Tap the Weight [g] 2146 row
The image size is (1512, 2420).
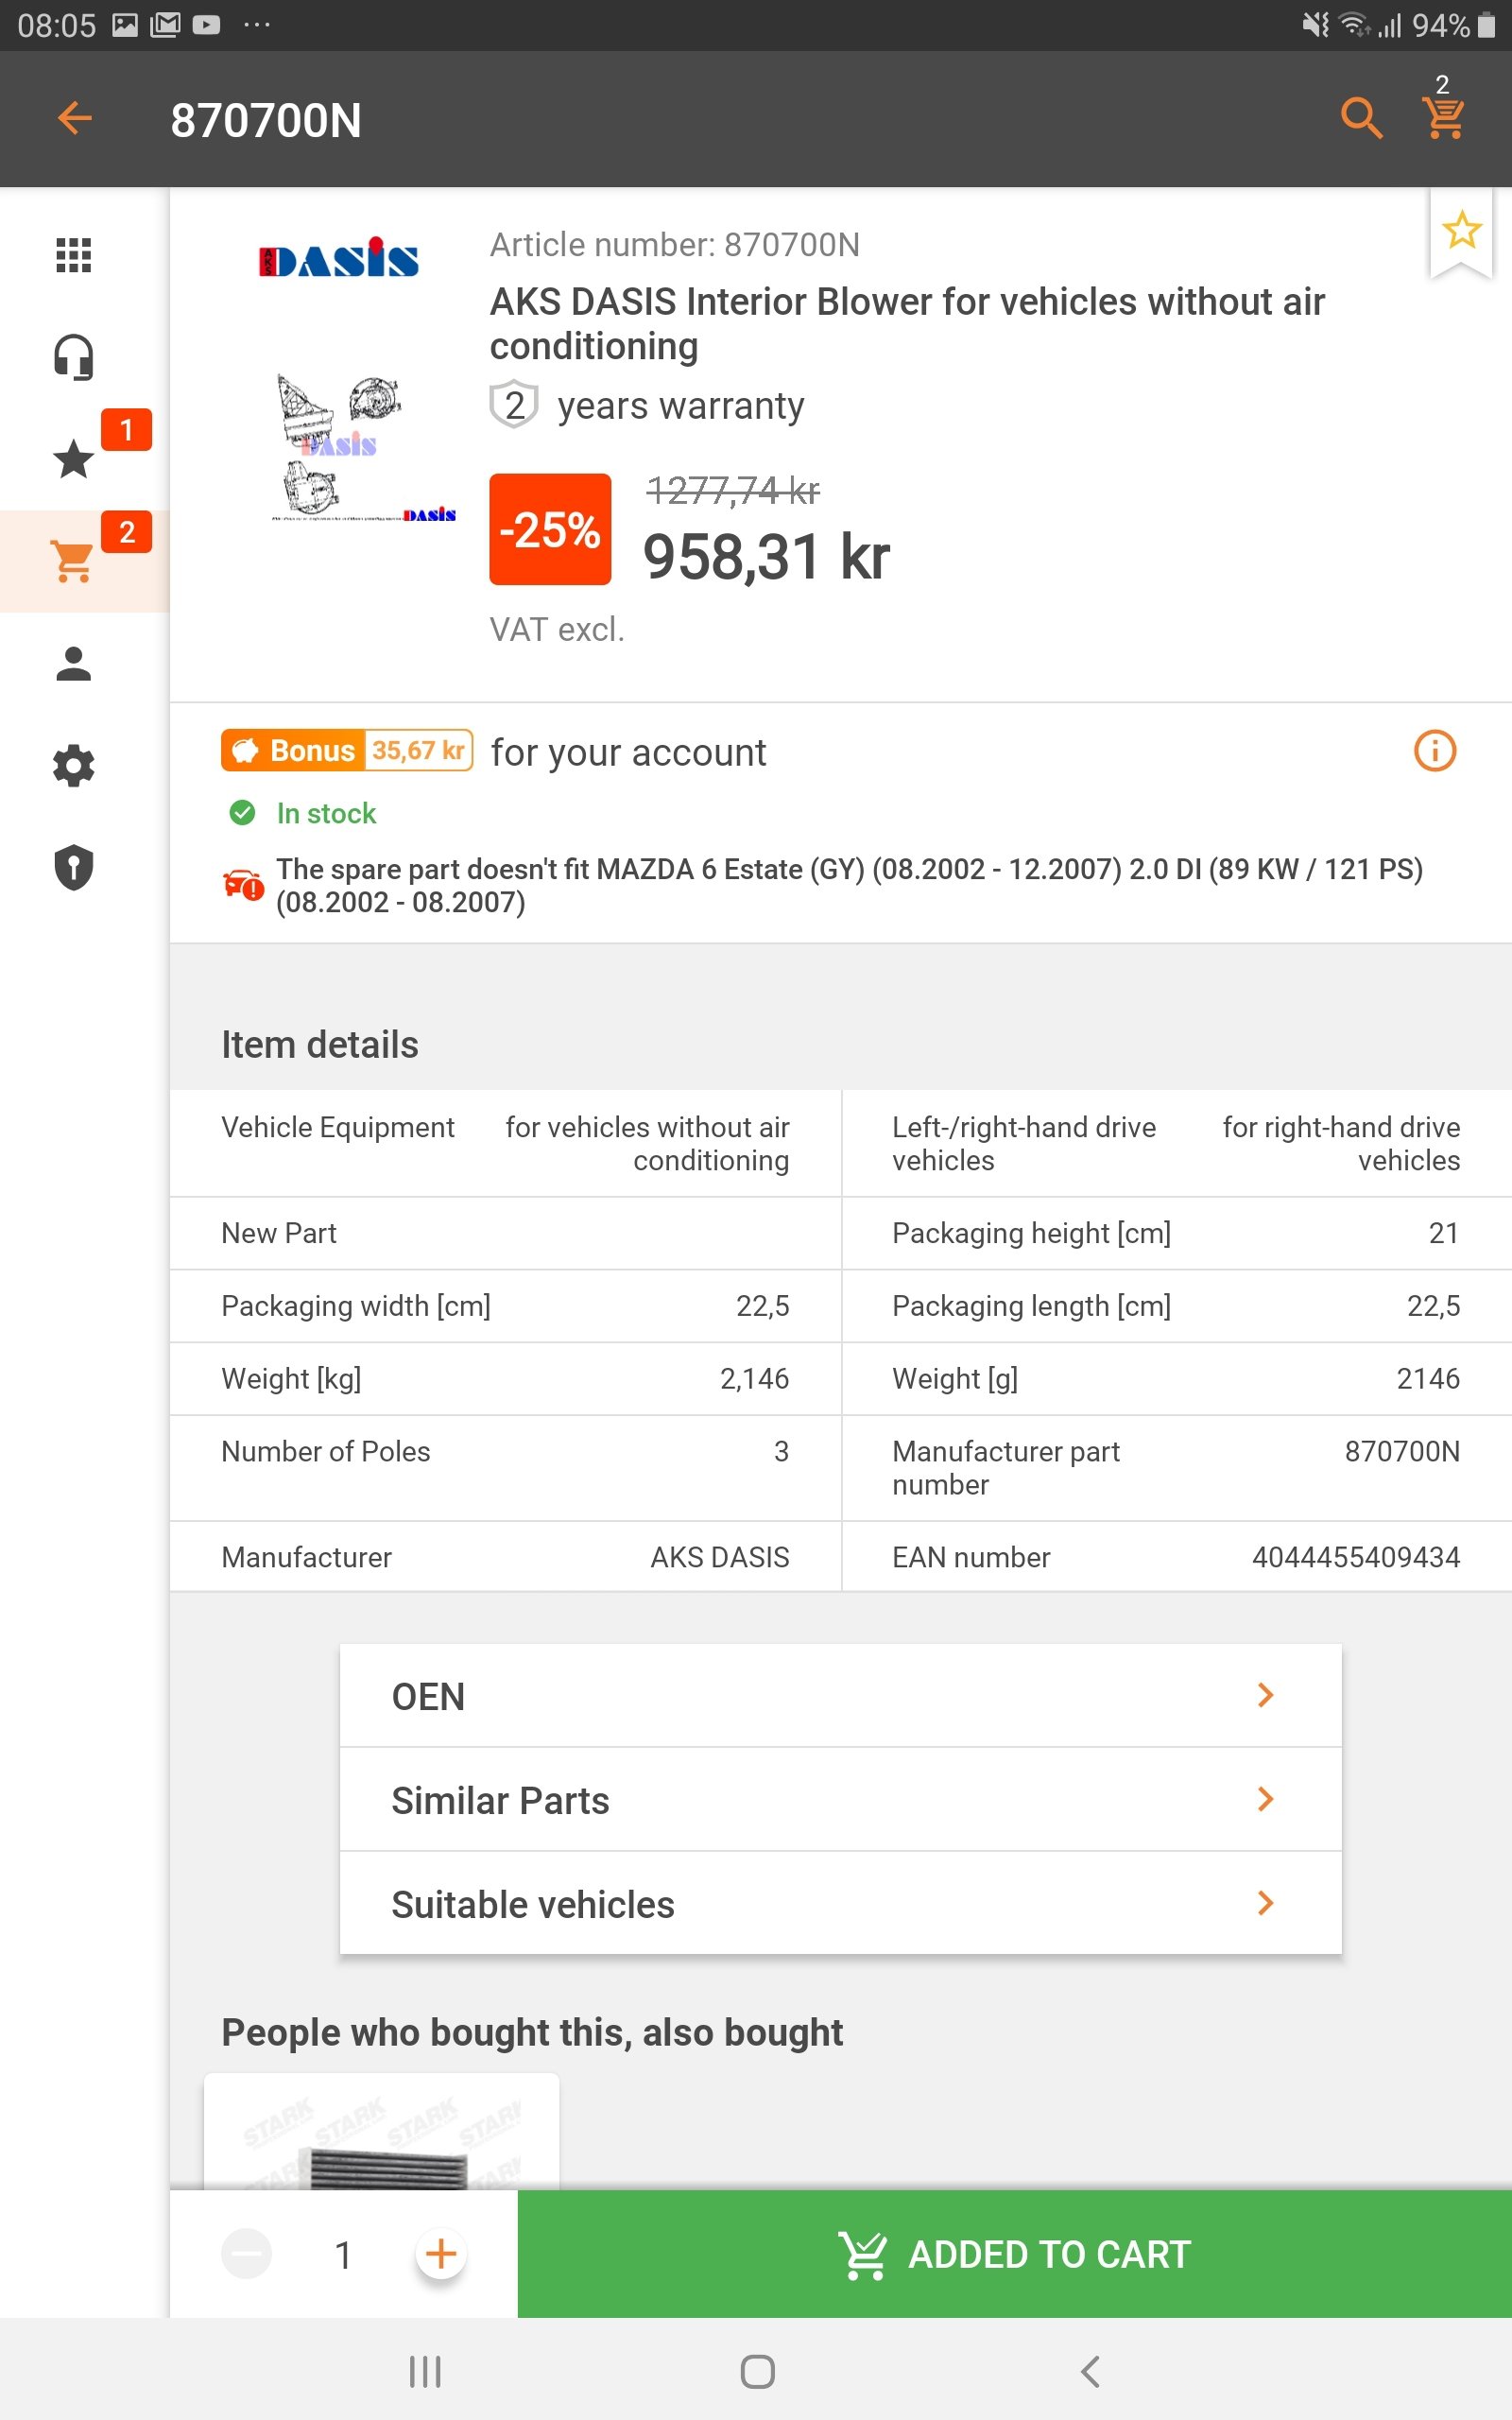tap(1176, 1378)
